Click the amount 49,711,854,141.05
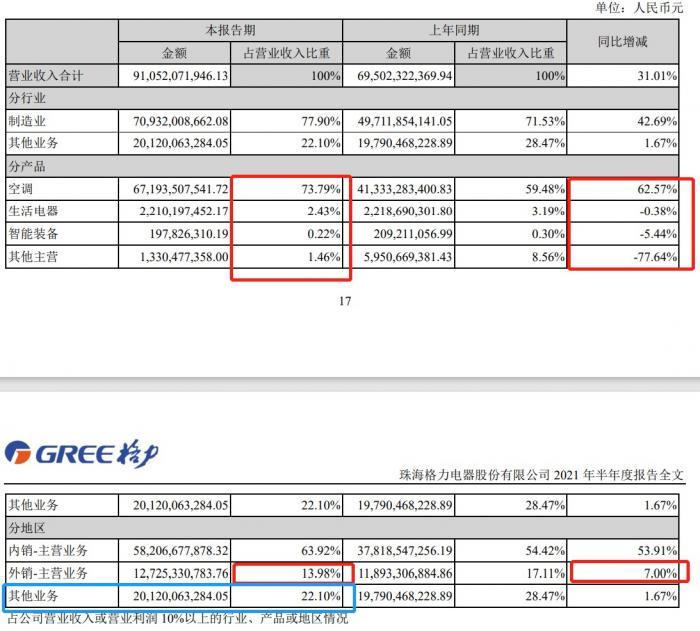 (x=404, y=121)
